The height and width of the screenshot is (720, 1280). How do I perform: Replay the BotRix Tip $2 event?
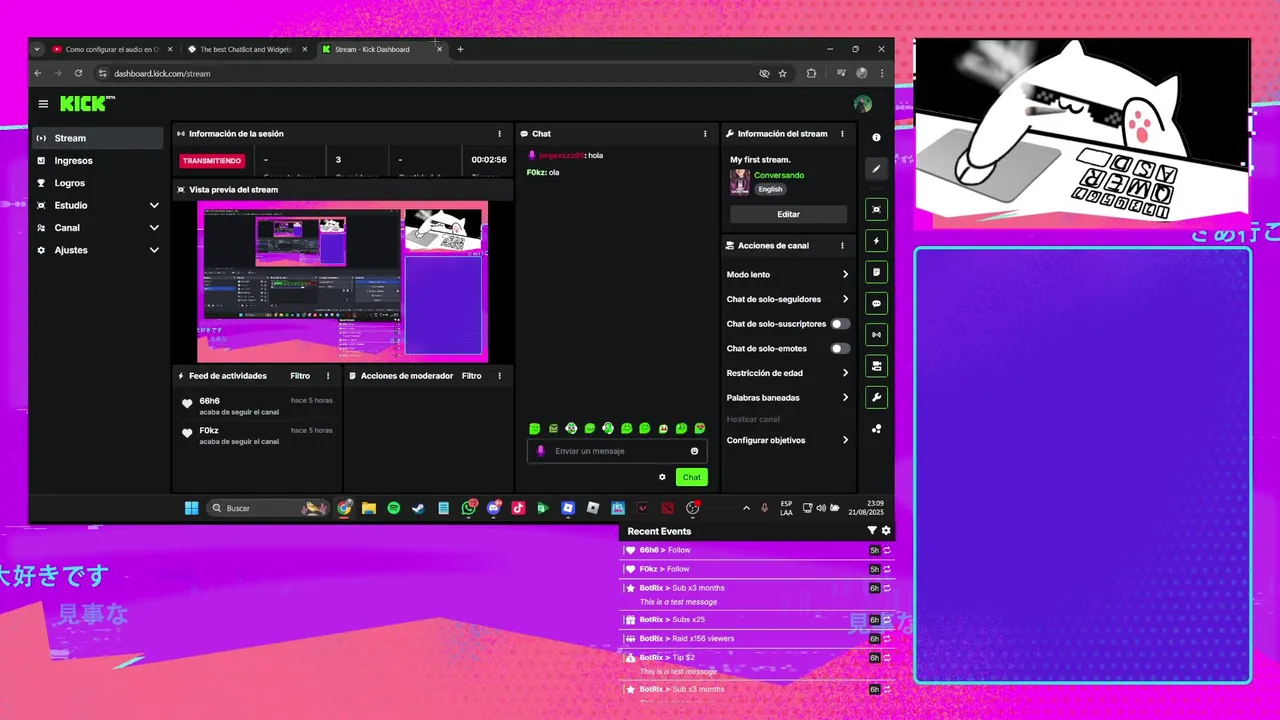pyautogui.click(x=887, y=658)
